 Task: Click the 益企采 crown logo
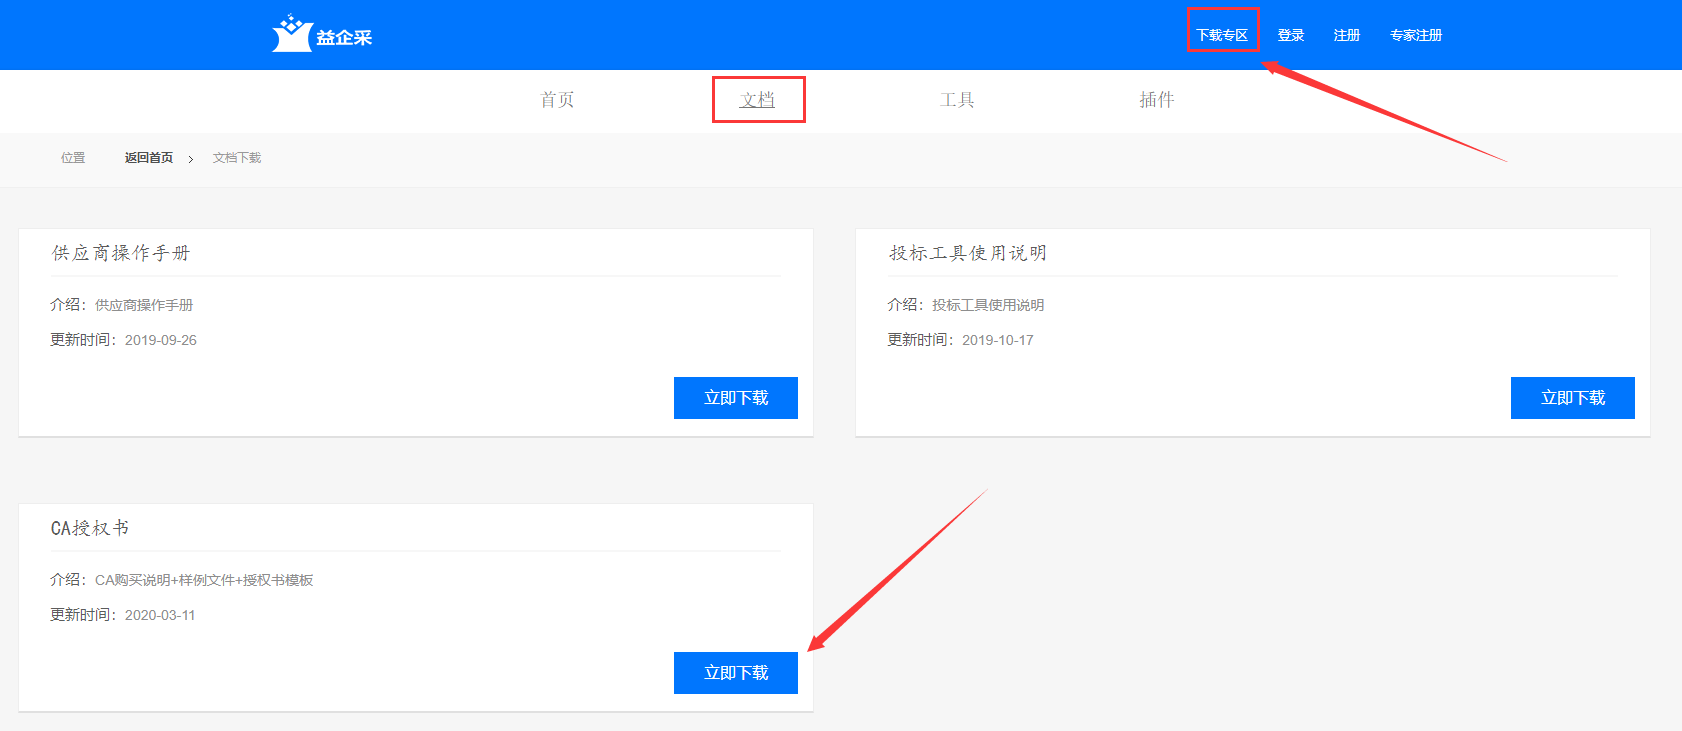[293, 34]
